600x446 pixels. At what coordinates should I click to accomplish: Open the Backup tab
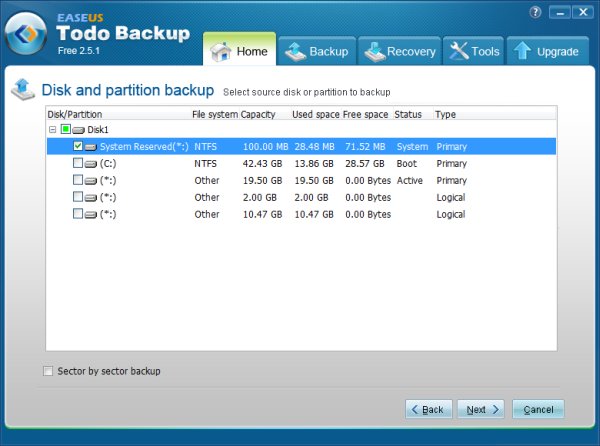[x=317, y=51]
